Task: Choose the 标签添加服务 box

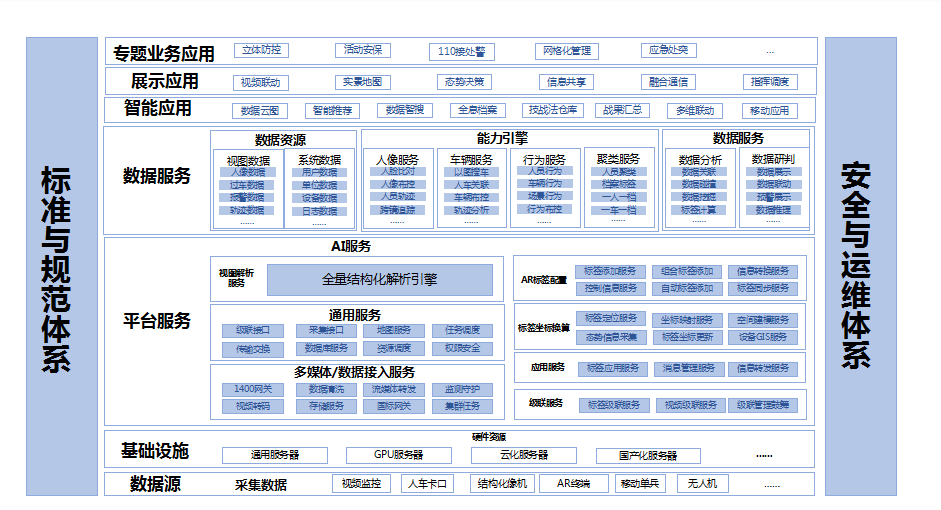Action: (611, 272)
